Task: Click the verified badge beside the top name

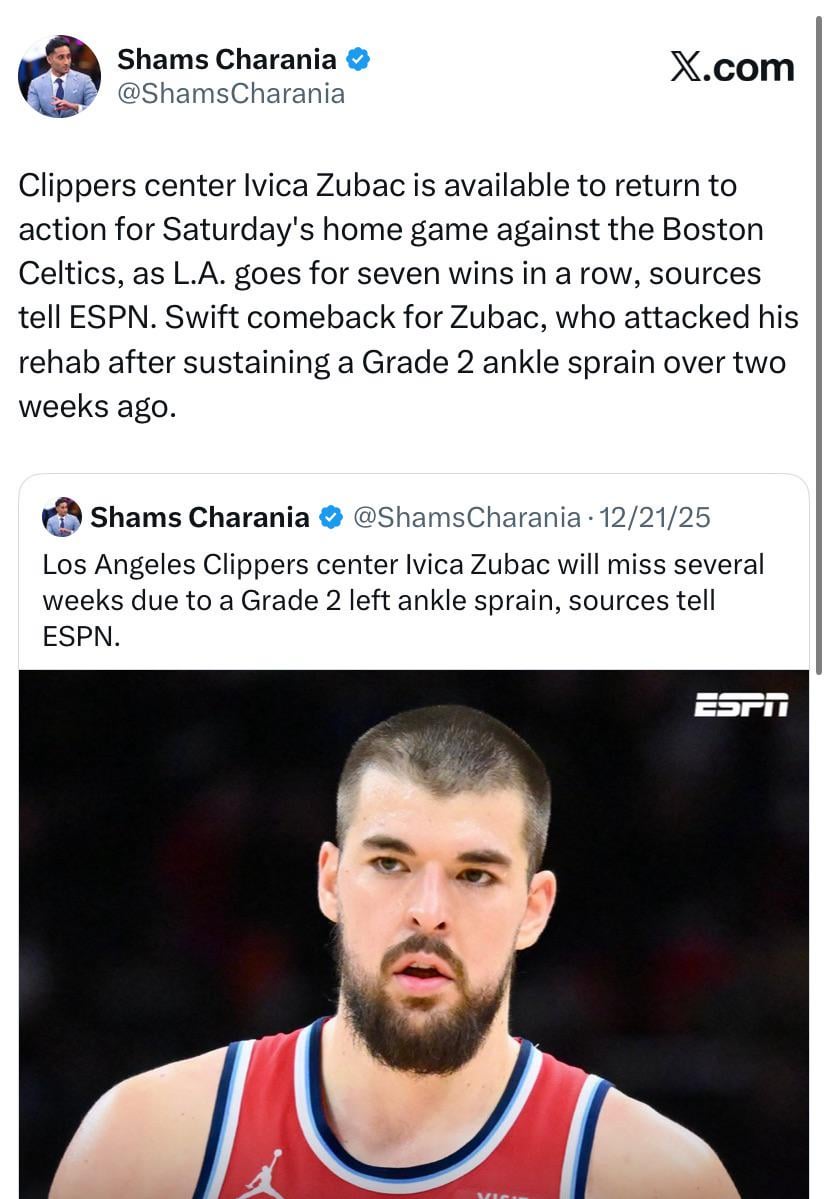Action: tap(358, 59)
